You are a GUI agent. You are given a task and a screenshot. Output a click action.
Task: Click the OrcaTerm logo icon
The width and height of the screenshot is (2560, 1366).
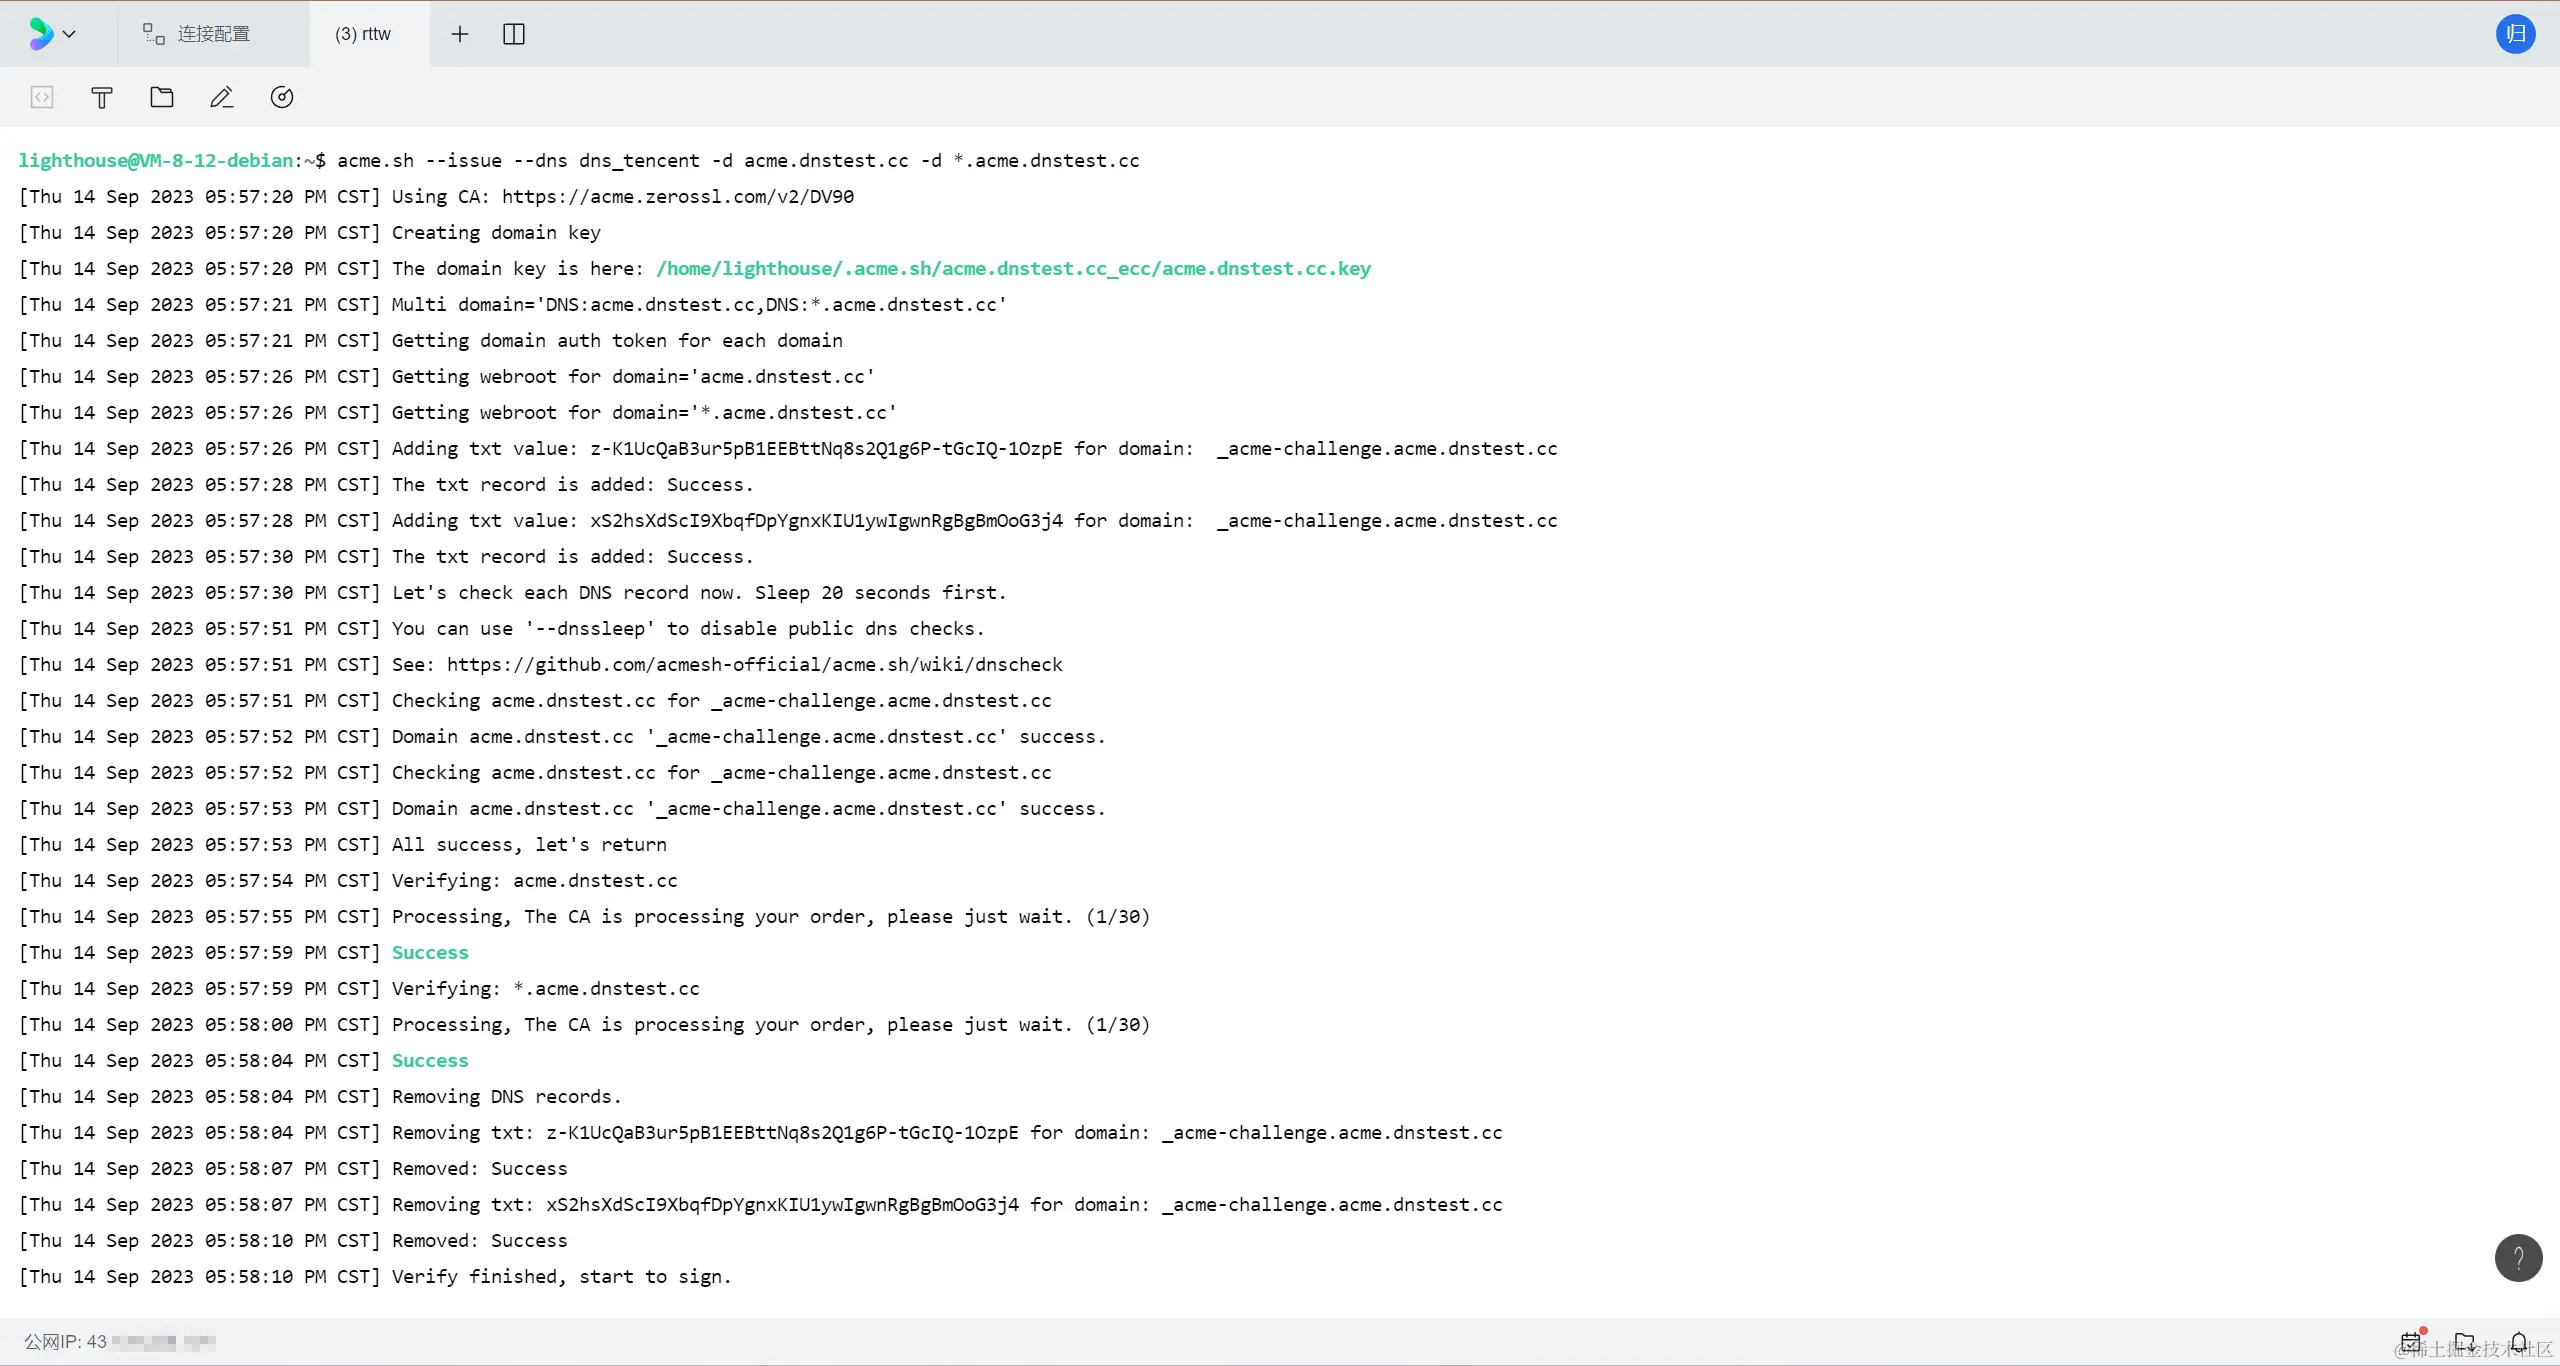tap(40, 34)
